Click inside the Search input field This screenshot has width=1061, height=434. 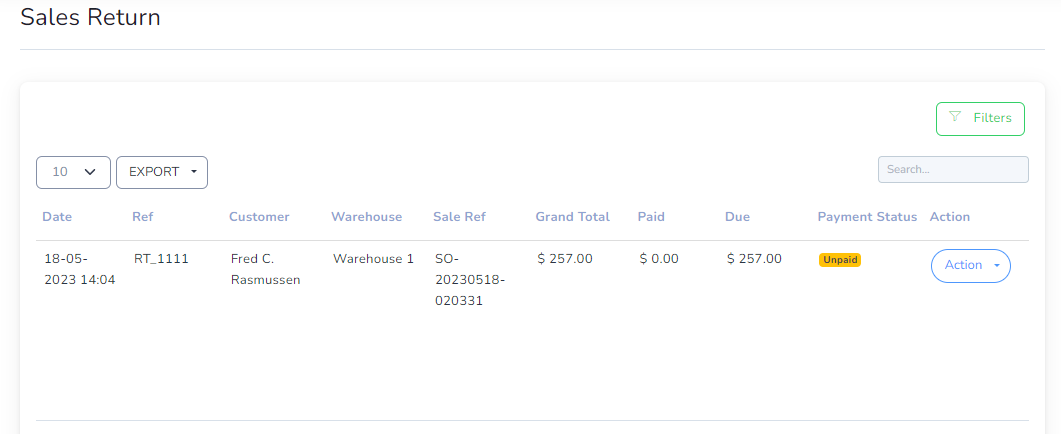tap(953, 169)
